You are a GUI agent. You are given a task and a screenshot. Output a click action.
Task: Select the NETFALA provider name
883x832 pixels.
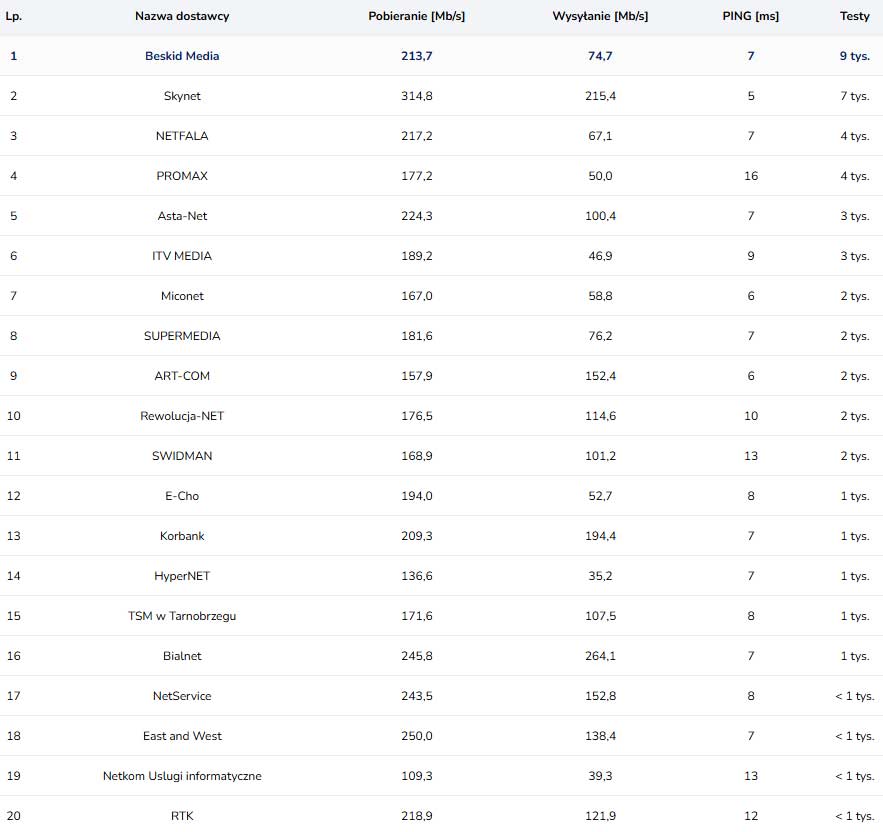(x=182, y=136)
